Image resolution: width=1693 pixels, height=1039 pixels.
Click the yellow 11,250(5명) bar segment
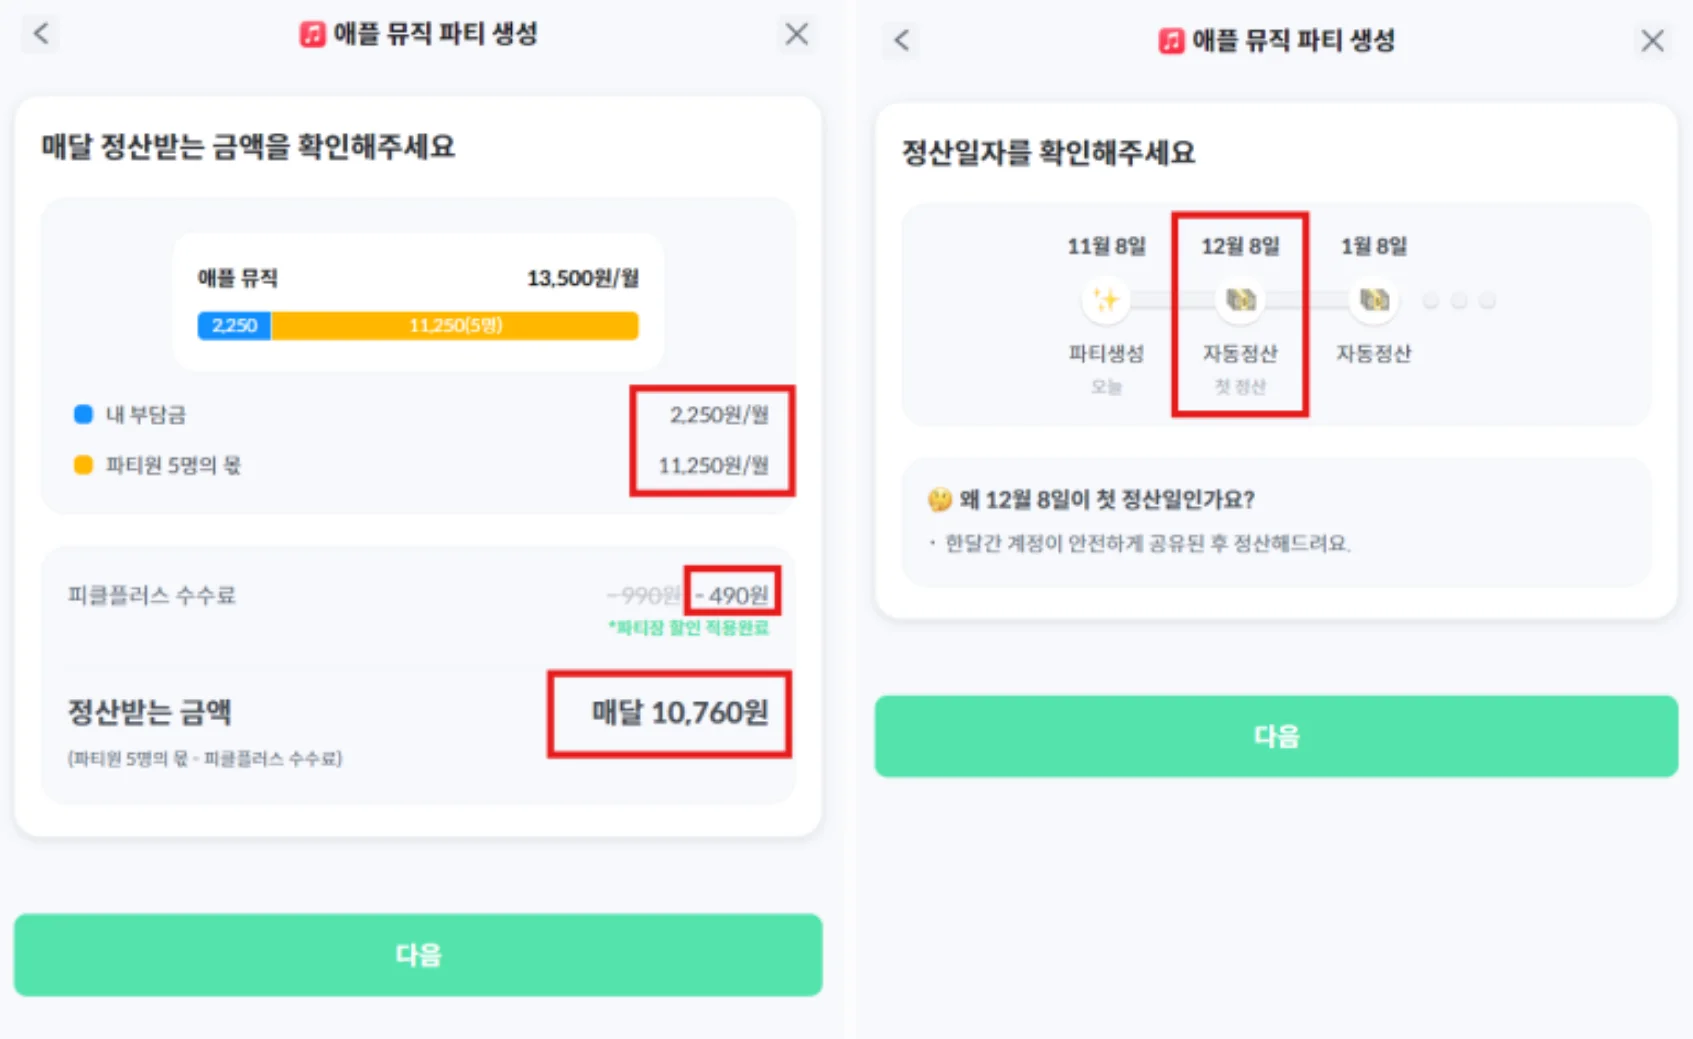click(x=455, y=325)
